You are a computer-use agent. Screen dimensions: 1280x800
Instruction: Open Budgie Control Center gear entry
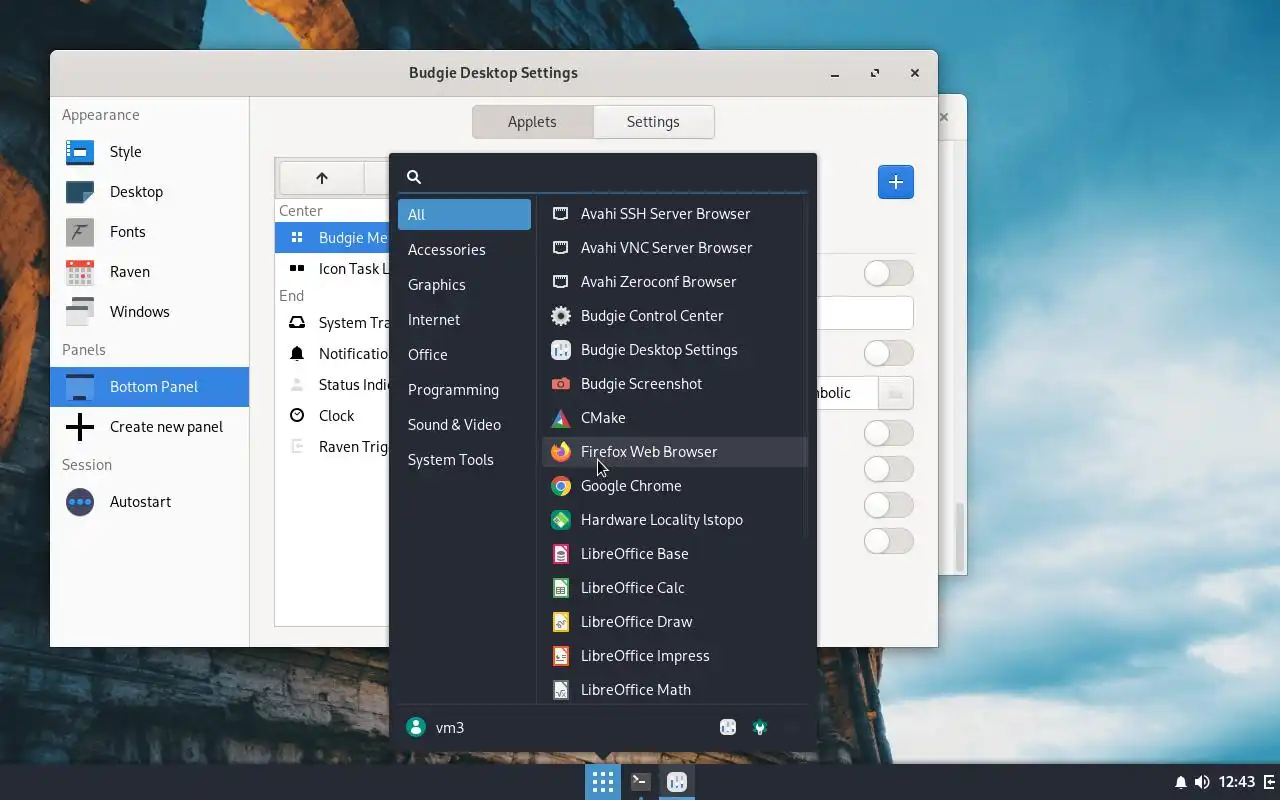click(674, 316)
